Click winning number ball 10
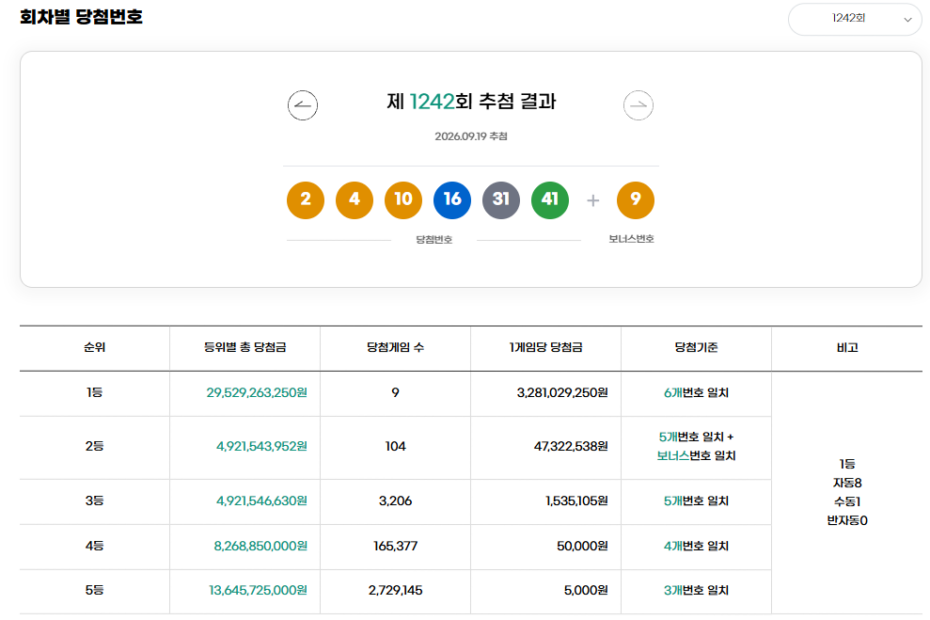 tap(403, 200)
